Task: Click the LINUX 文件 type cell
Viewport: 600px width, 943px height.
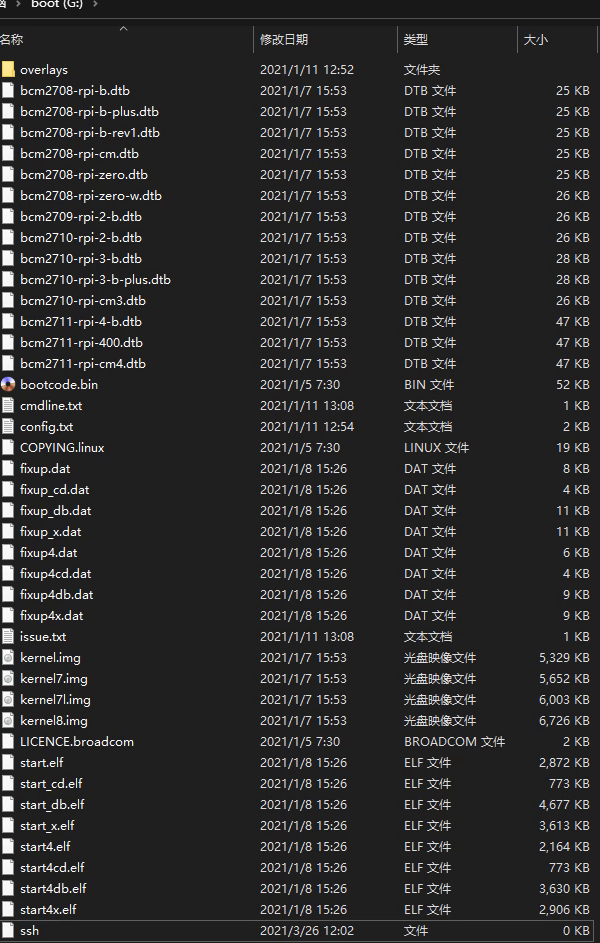Action: click(436, 448)
